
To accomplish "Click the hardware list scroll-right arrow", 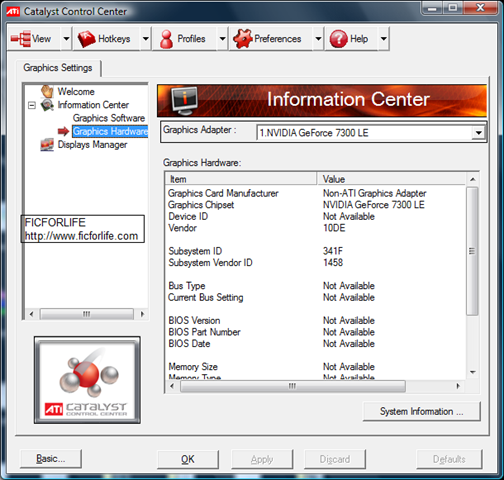I will [458, 386].
